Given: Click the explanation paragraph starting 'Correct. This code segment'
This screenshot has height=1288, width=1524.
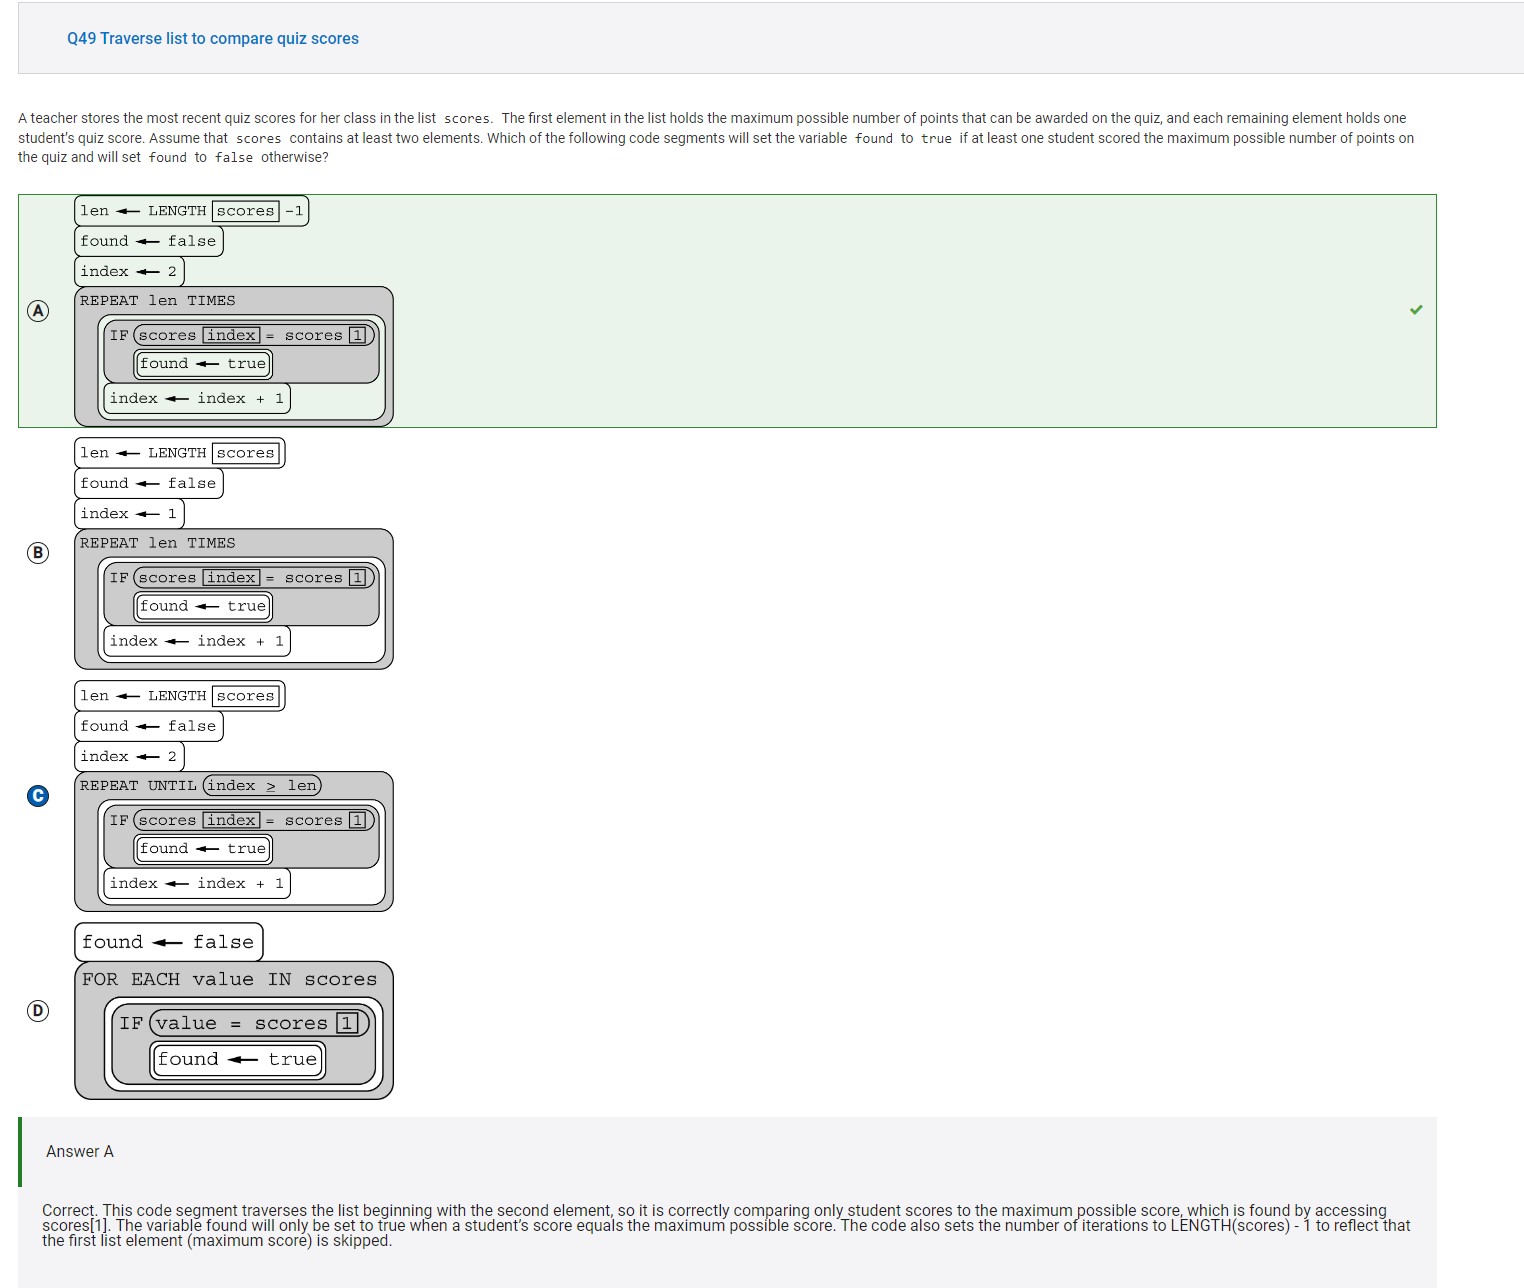Looking at the screenshot, I should 726,1225.
